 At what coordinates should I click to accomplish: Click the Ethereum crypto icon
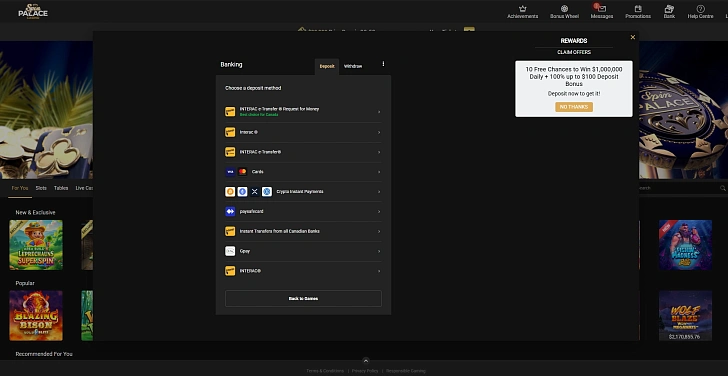click(x=242, y=192)
